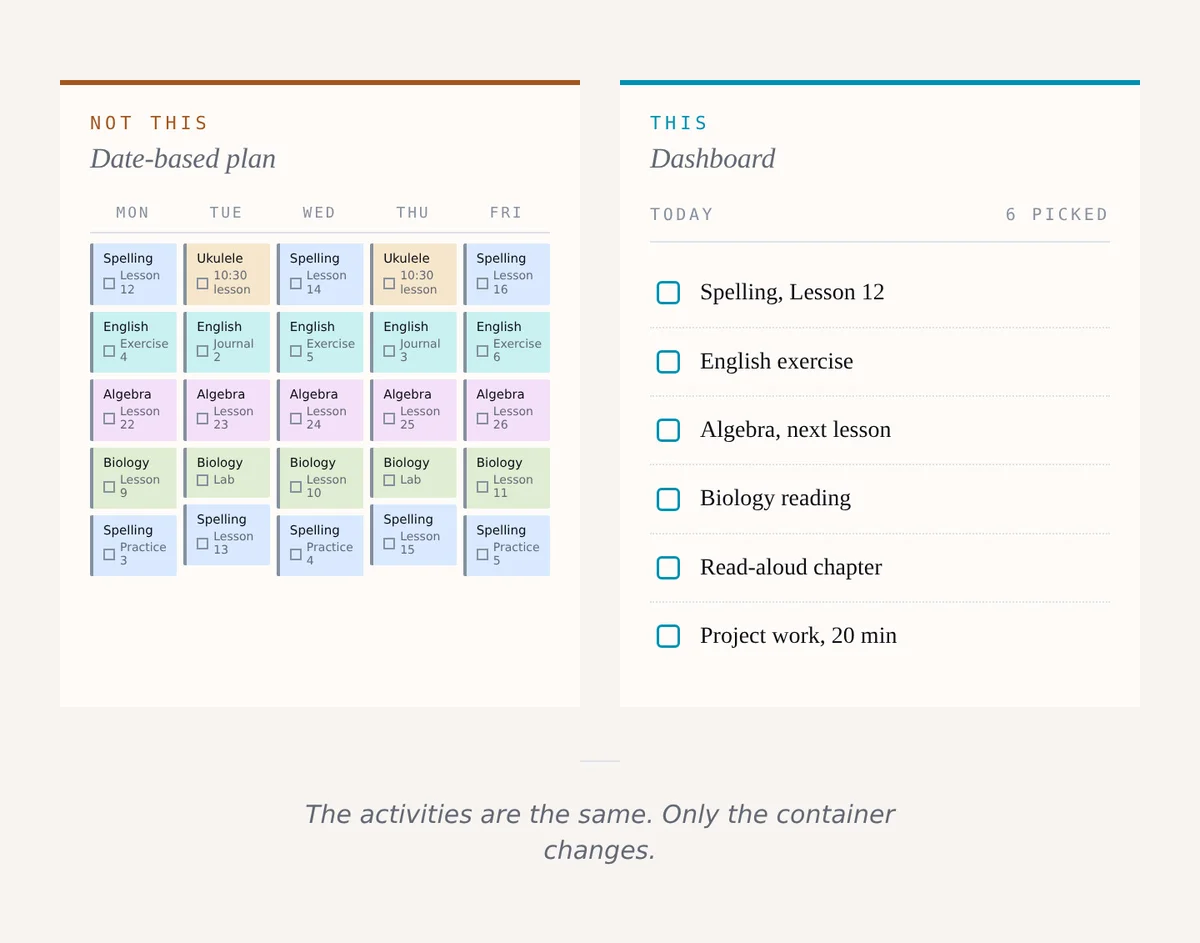The width and height of the screenshot is (1200, 943).
Task: Check the Algebra Lesson 26 box
Action: point(482,419)
